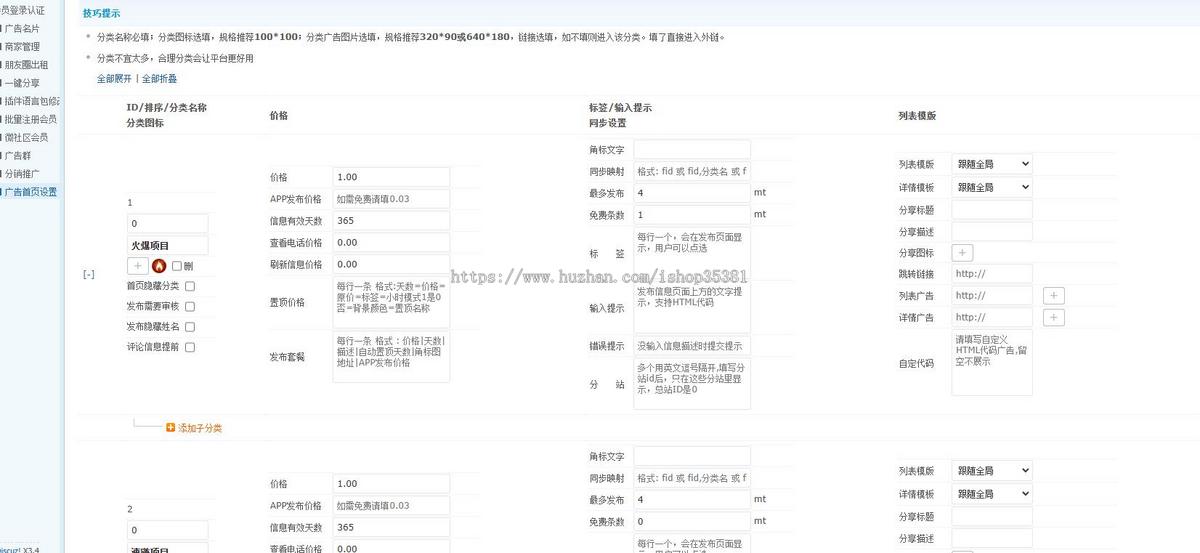Open 一键分享 in the sidebar

click(x=23, y=82)
